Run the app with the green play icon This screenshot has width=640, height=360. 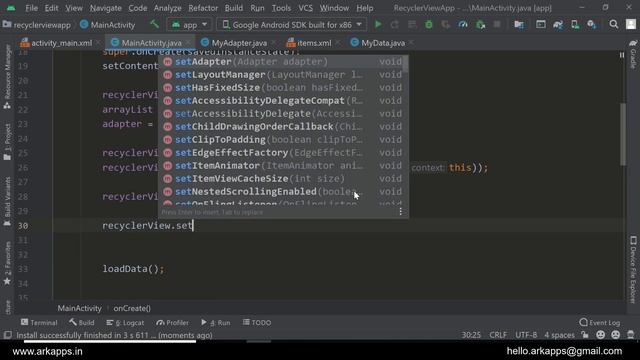(x=378, y=25)
